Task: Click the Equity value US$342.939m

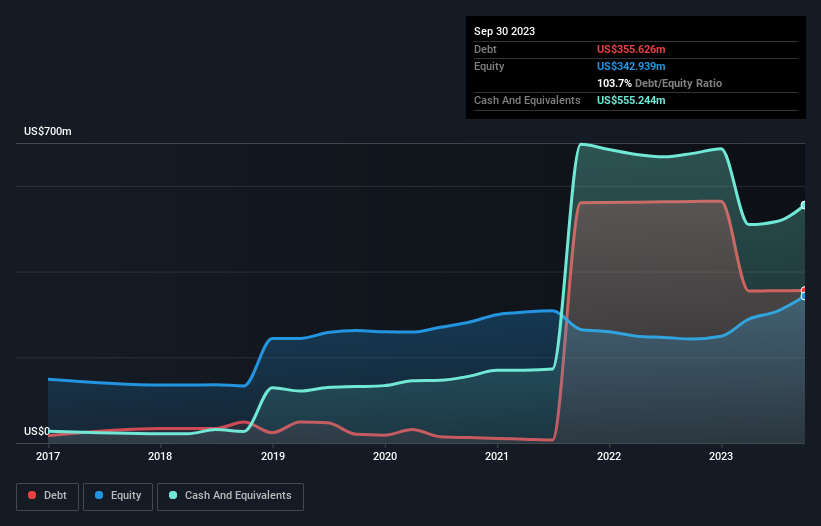Action: pyautogui.click(x=631, y=66)
